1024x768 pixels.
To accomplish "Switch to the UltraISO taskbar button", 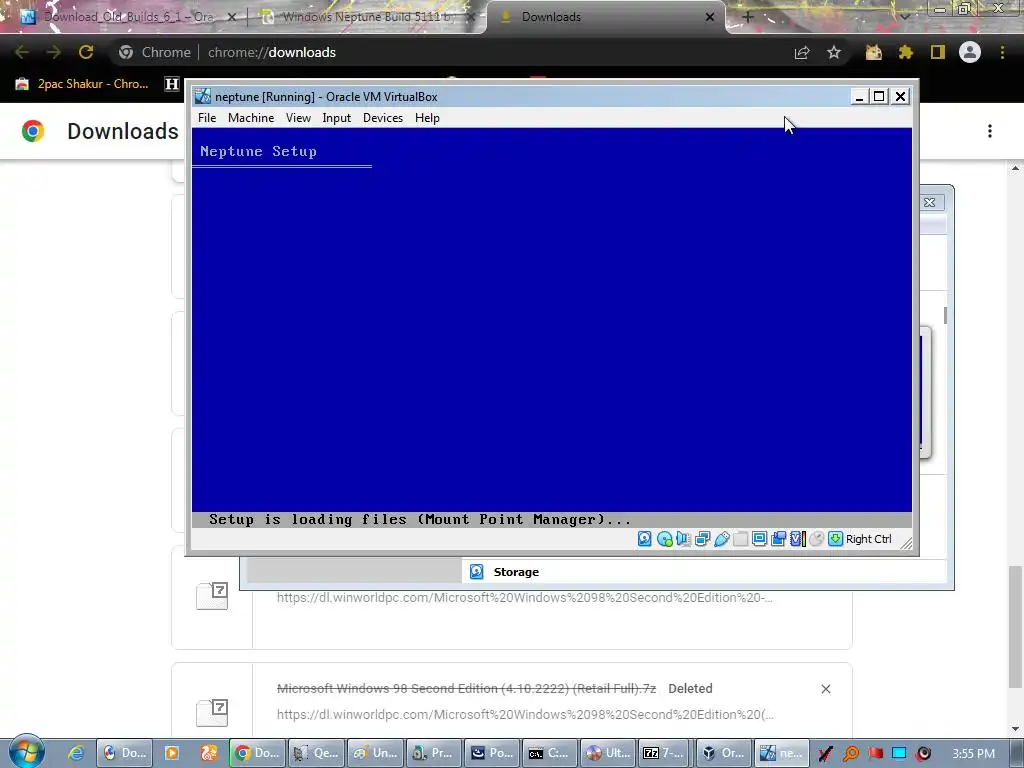I will pyautogui.click(x=609, y=753).
